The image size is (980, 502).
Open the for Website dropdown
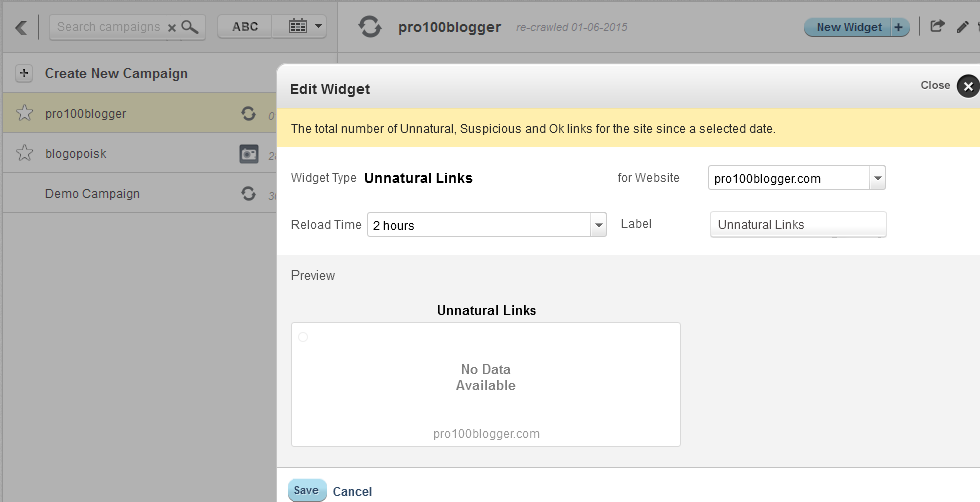point(877,179)
